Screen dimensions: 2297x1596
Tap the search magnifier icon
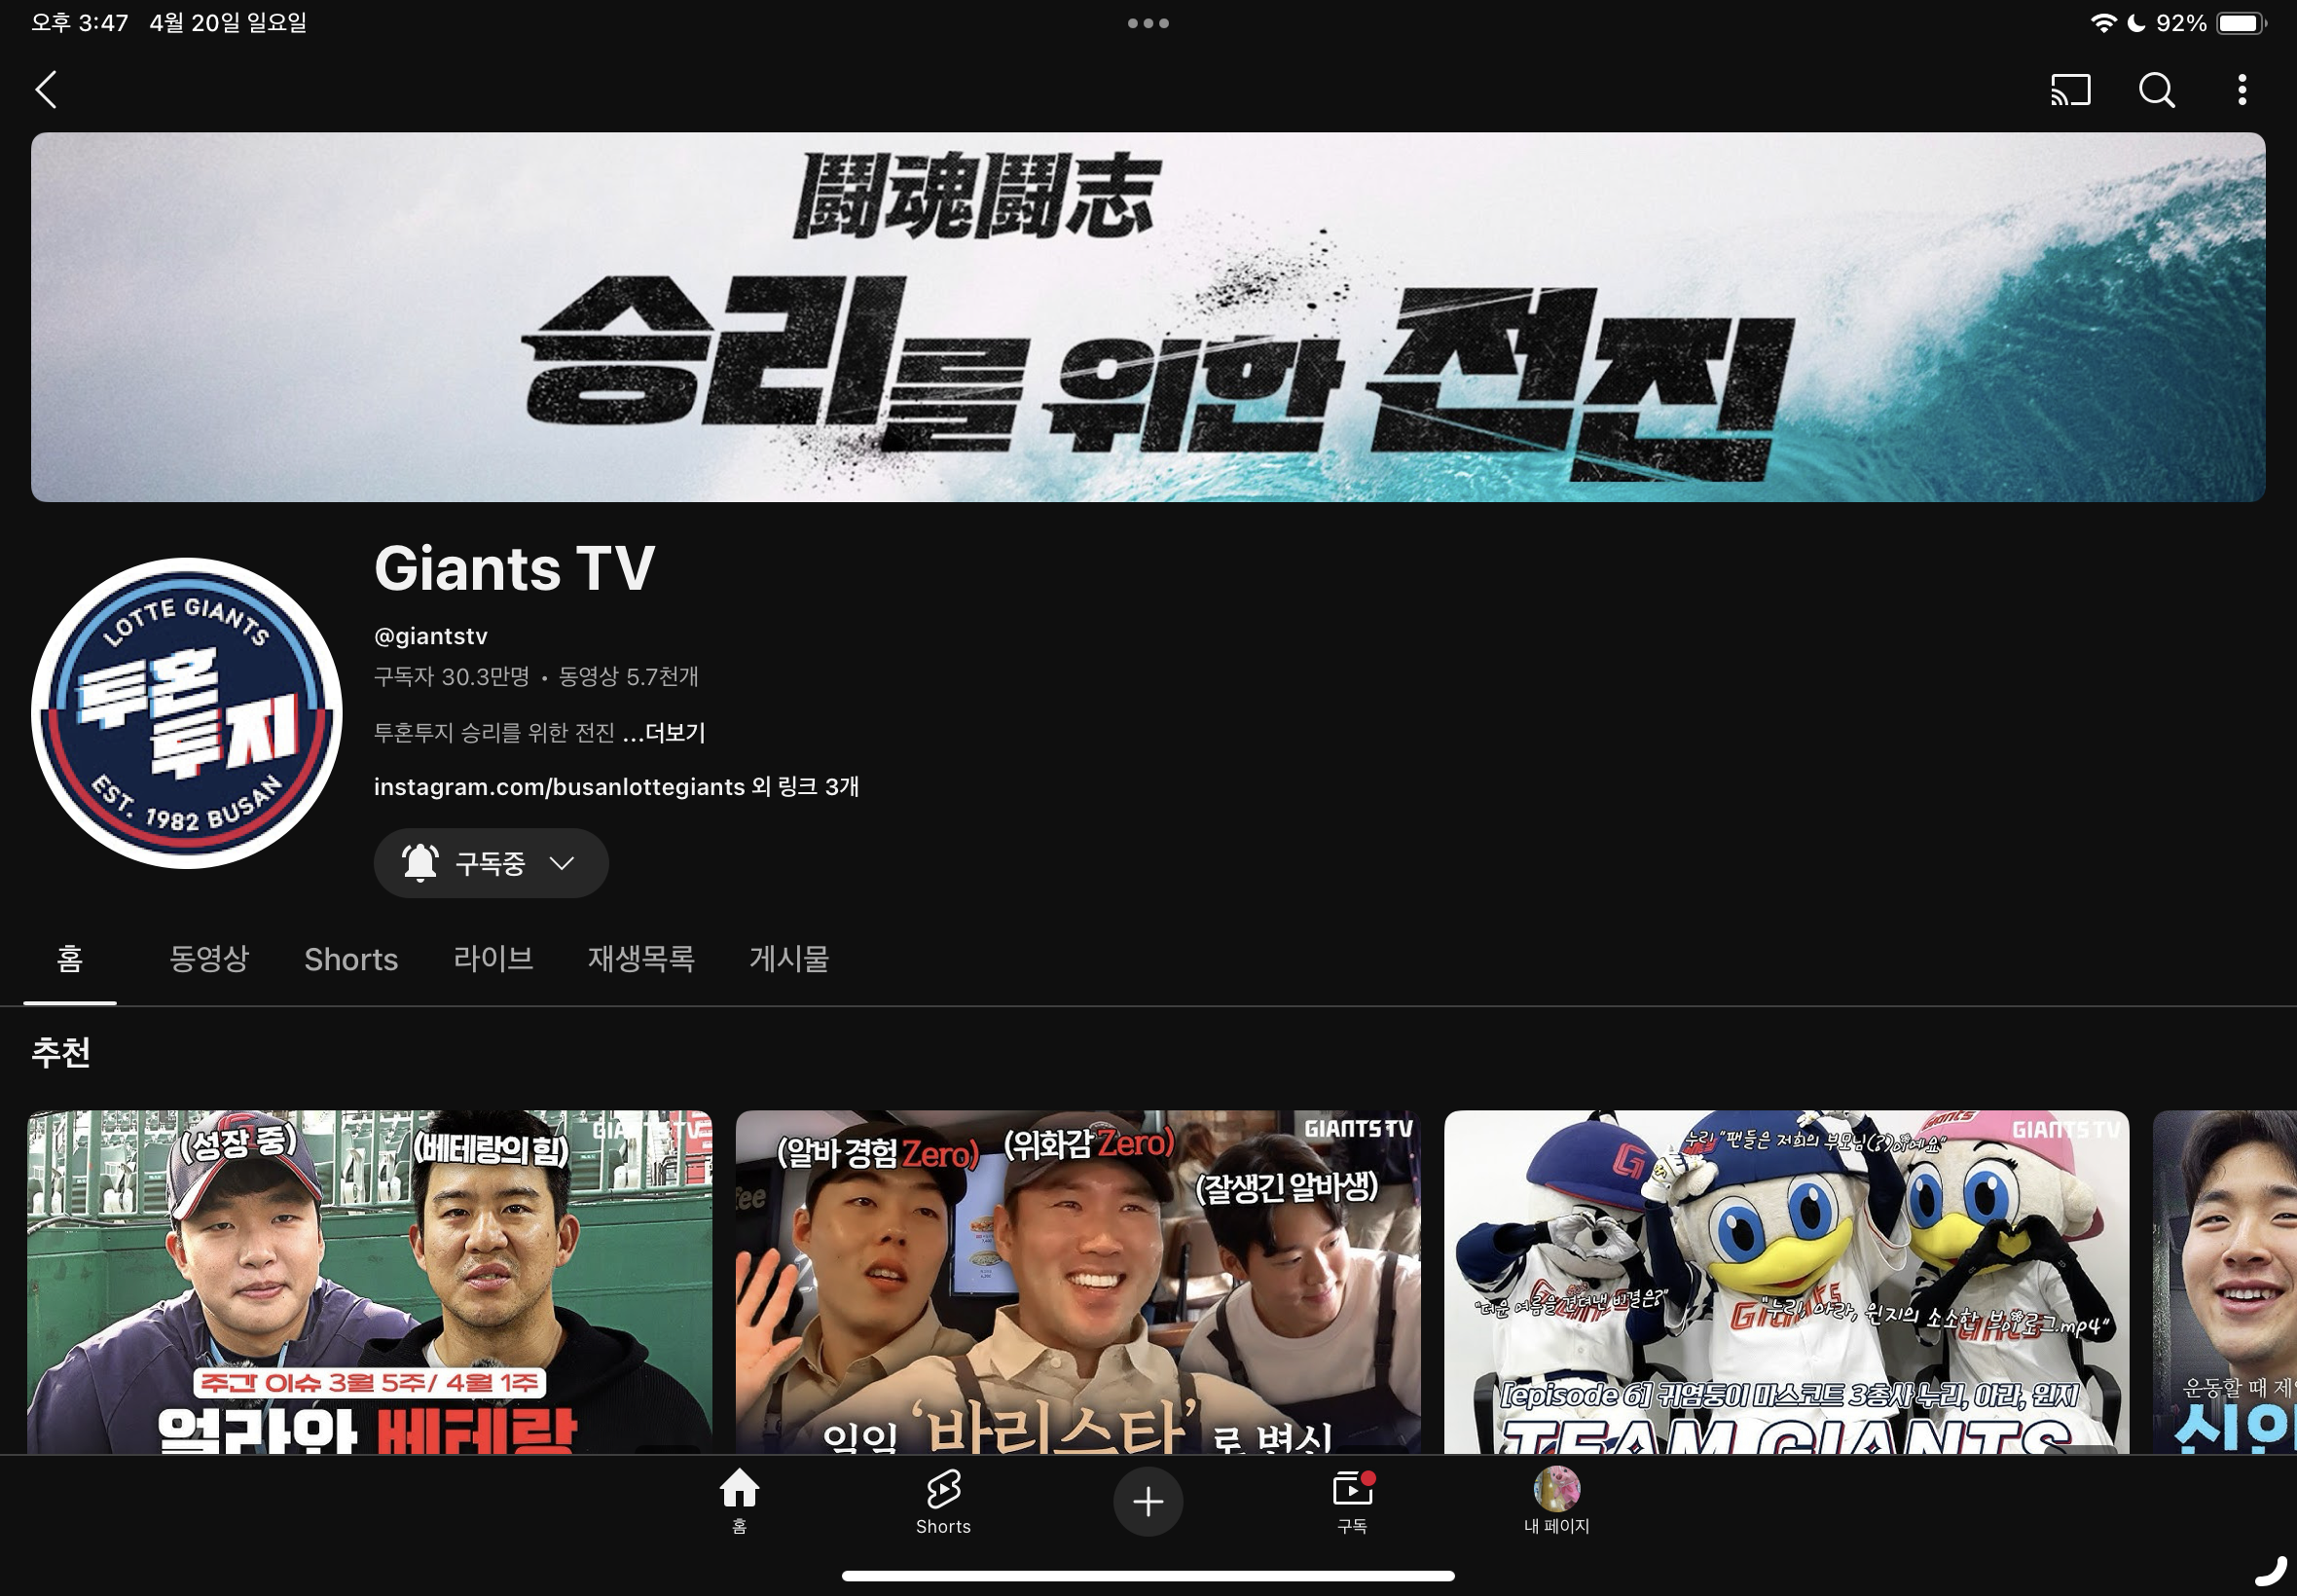pos(2156,90)
